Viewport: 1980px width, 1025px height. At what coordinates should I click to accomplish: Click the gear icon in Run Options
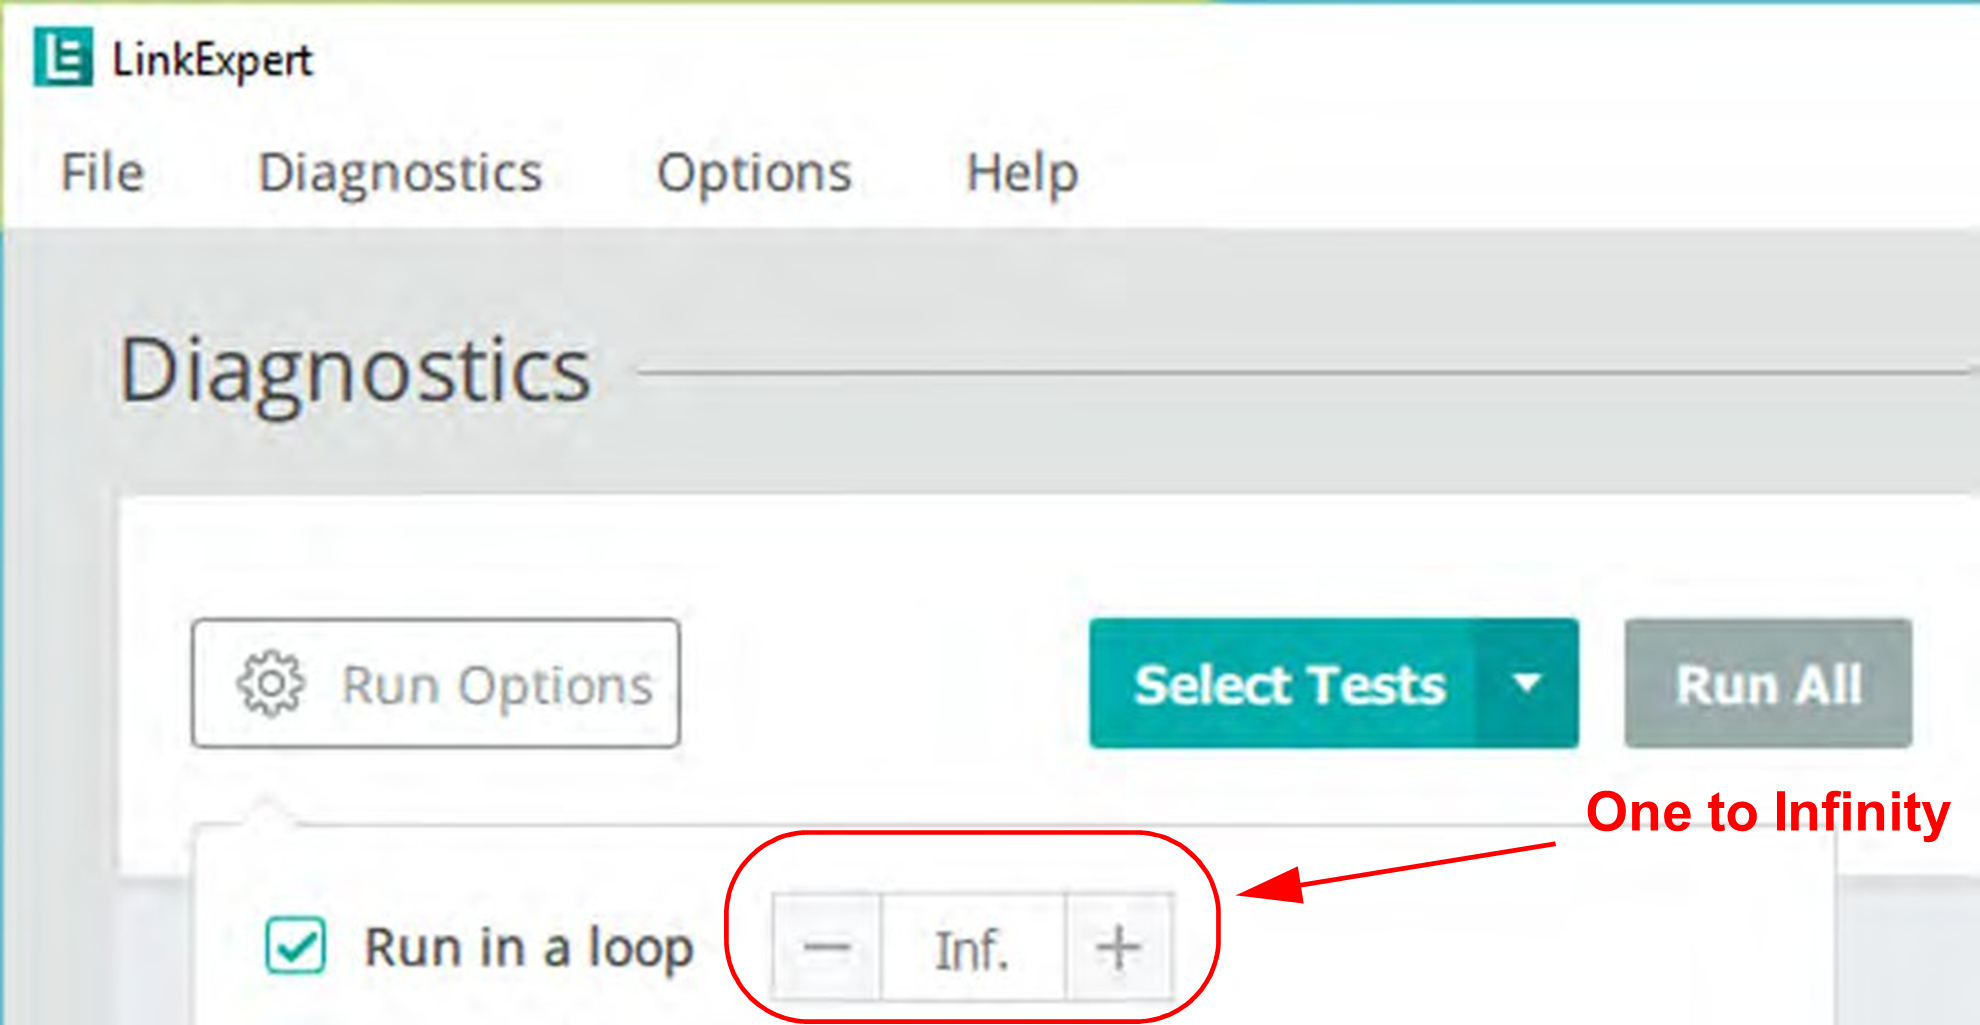pos(270,684)
